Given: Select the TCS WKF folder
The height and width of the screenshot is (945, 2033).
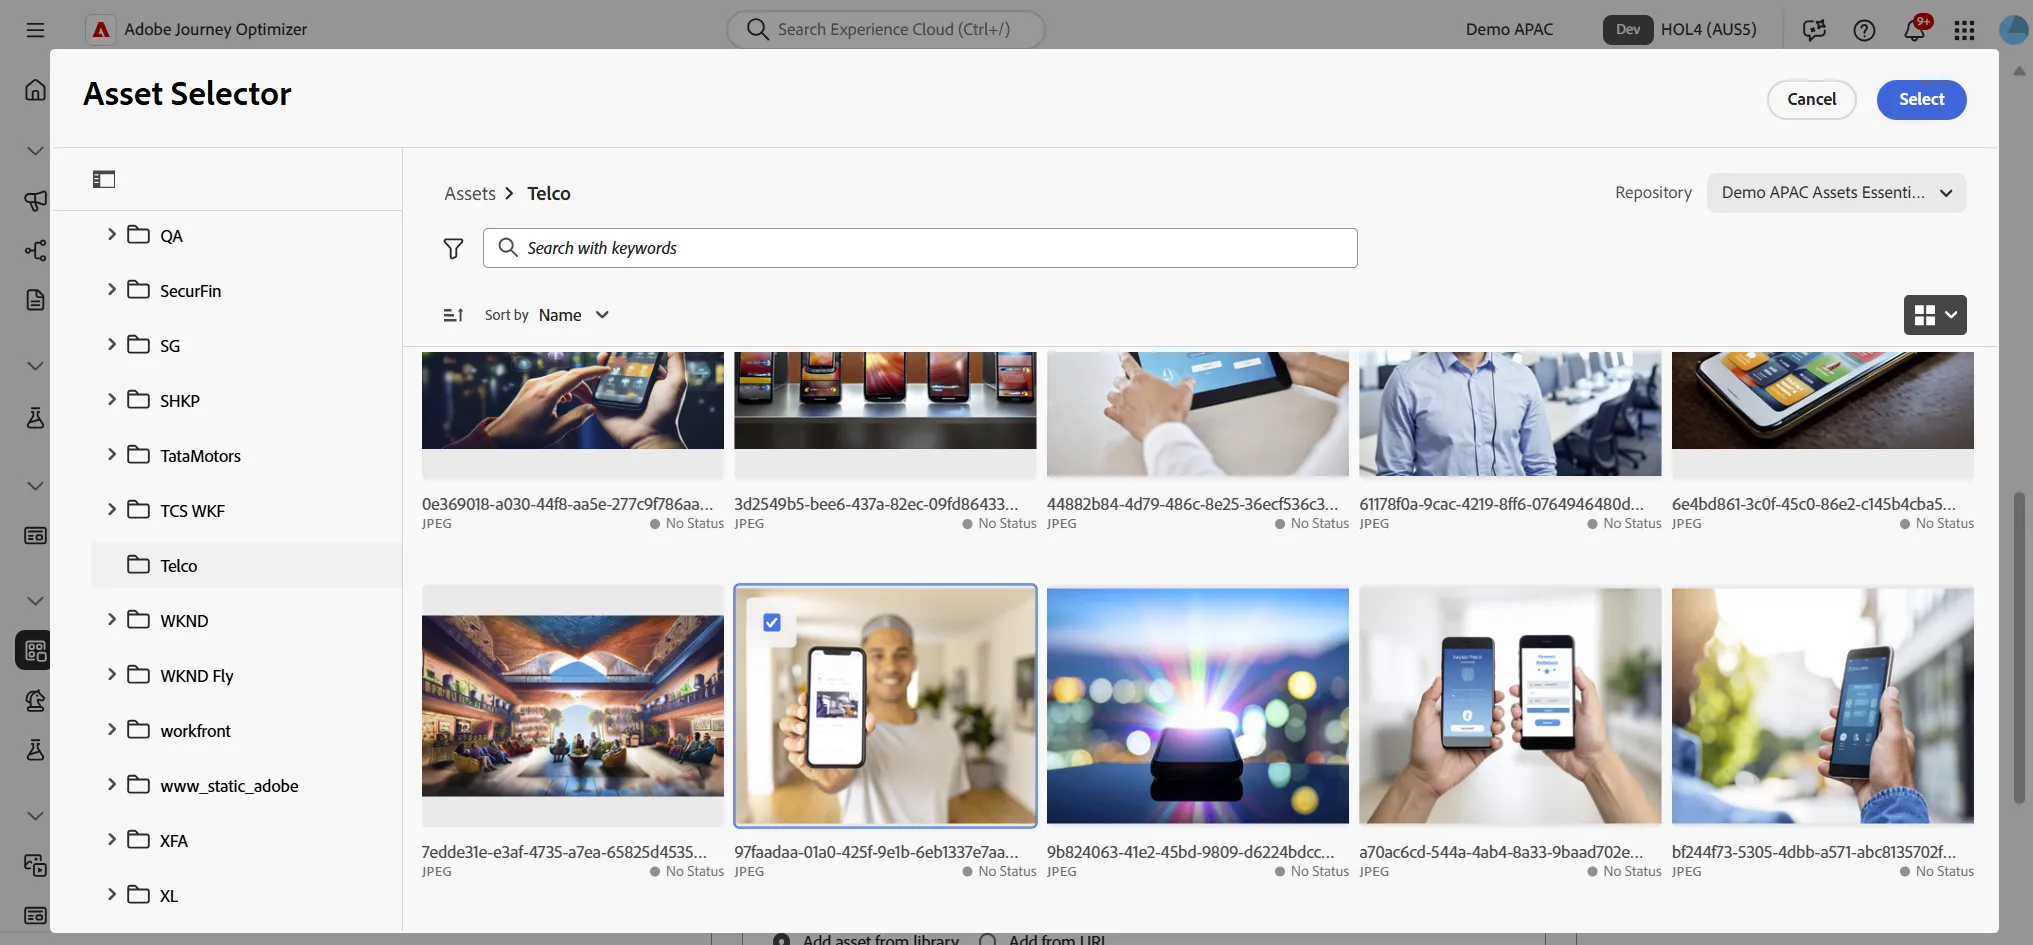Looking at the screenshot, I should (x=192, y=511).
